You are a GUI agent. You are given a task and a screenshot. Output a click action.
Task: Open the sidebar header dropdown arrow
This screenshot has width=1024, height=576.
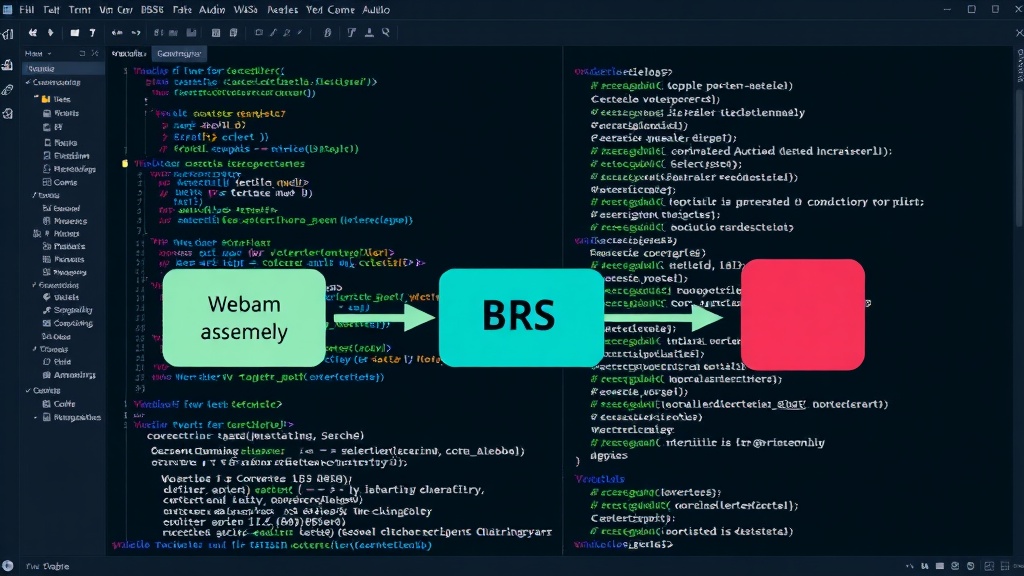tap(50, 54)
